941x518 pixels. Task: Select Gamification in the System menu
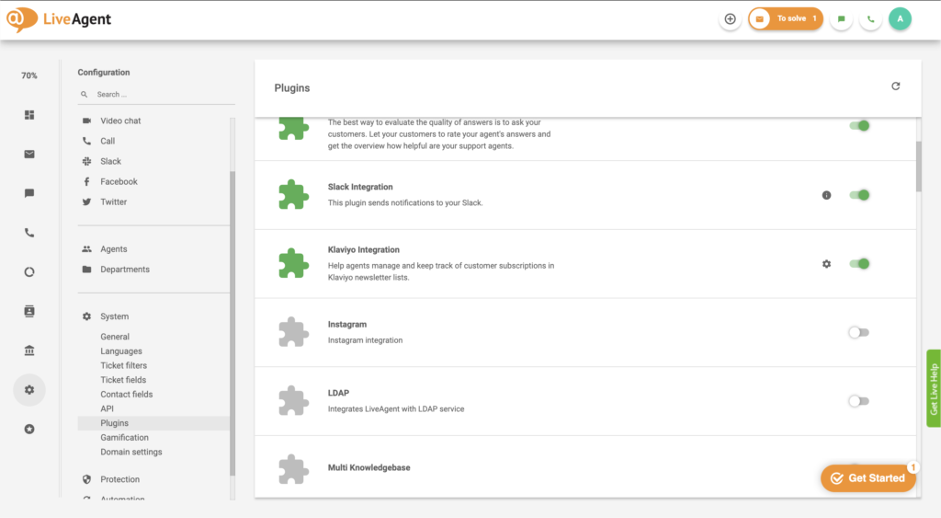124,438
